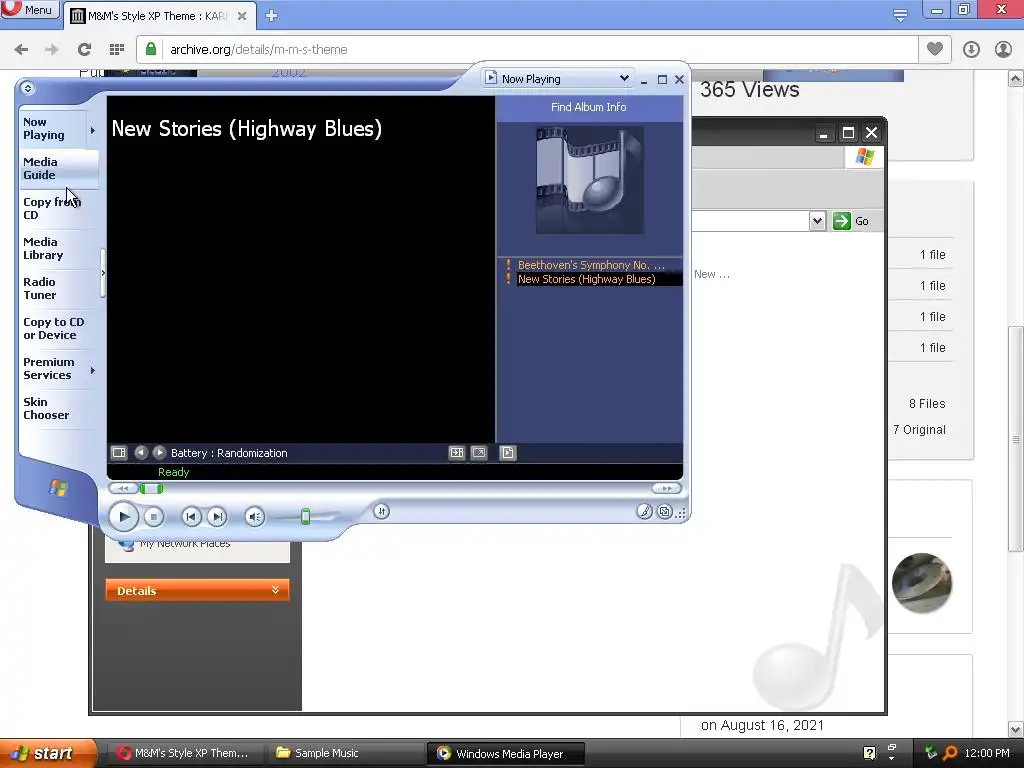Click the green volume slider handle

305,517
